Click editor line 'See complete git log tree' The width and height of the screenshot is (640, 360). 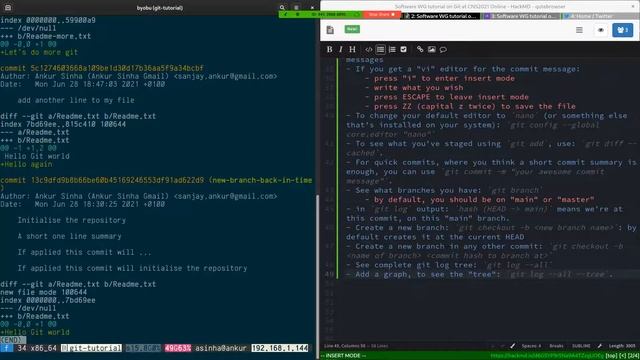(449, 265)
